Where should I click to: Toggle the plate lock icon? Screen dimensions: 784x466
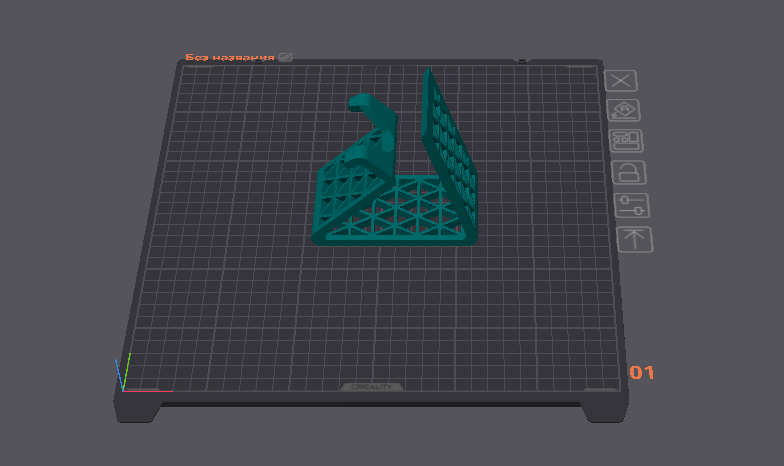pyautogui.click(x=629, y=172)
